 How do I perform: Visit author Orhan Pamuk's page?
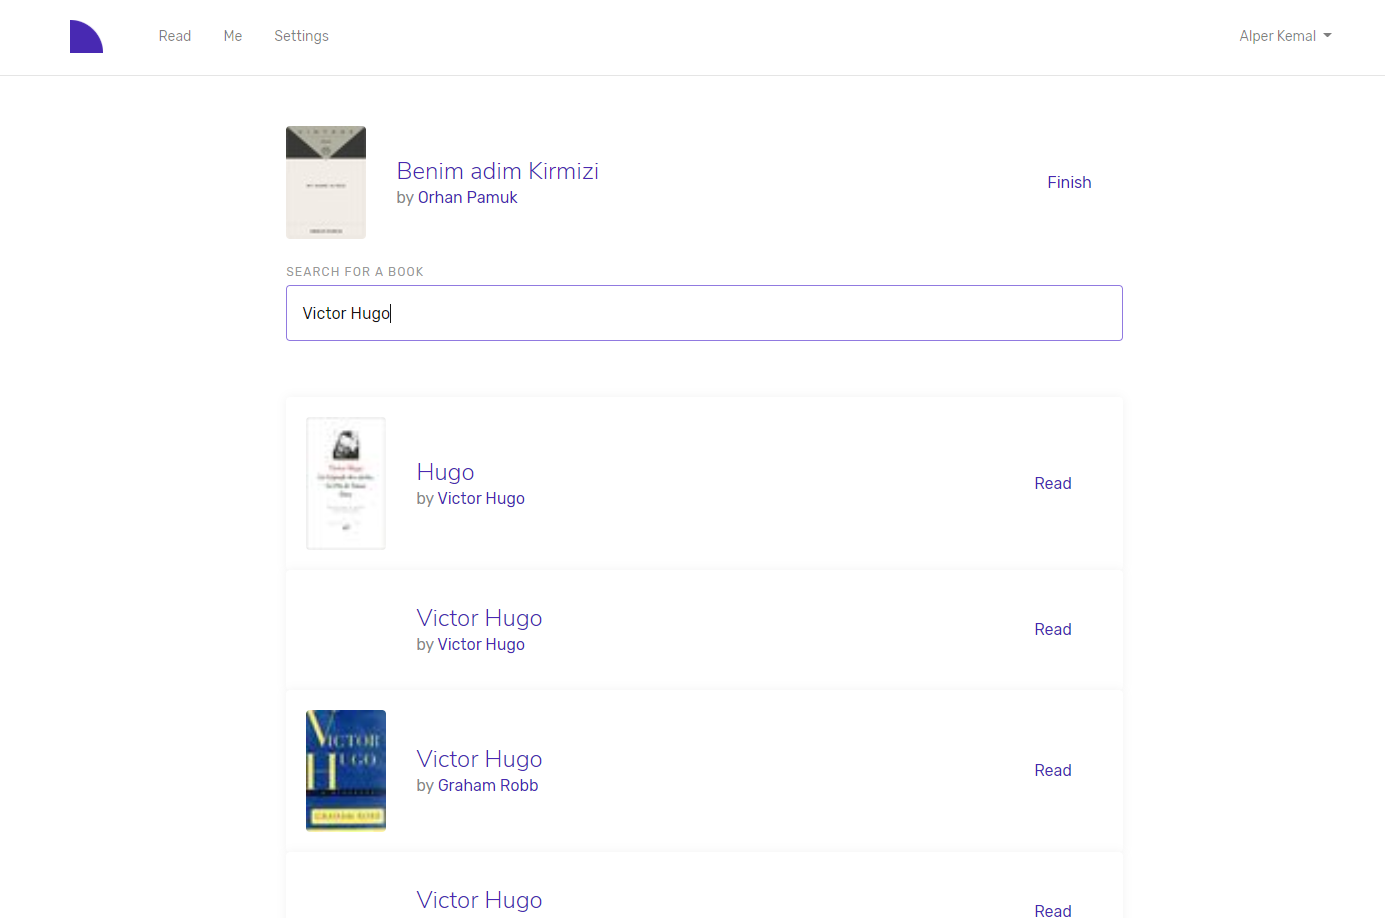click(x=467, y=198)
